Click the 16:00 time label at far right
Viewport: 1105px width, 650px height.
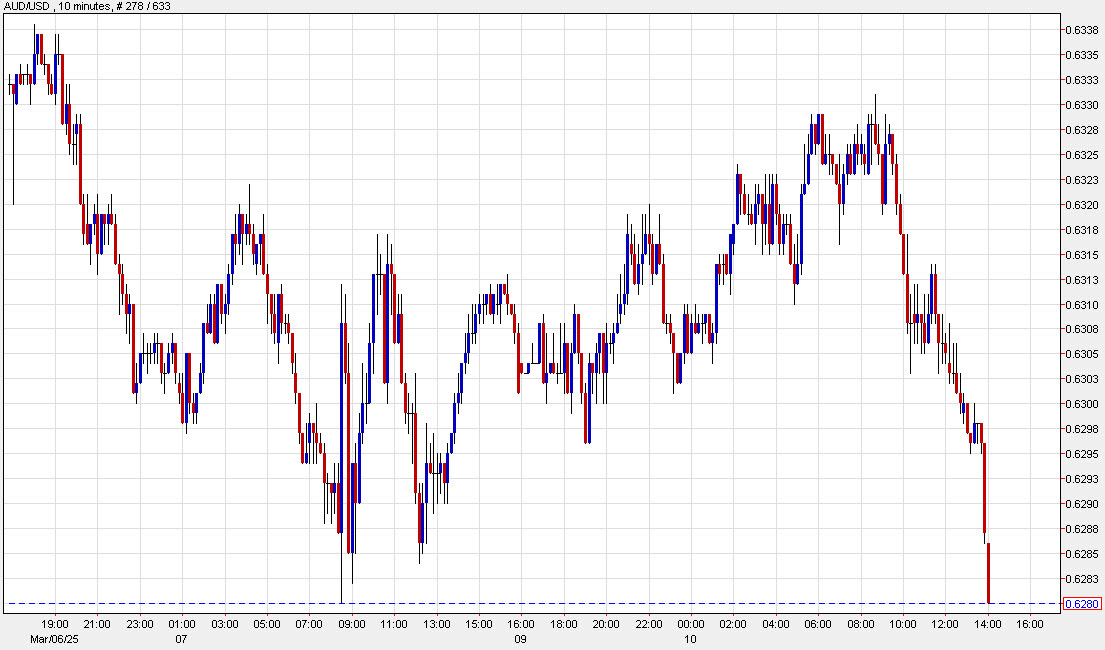coord(1028,621)
